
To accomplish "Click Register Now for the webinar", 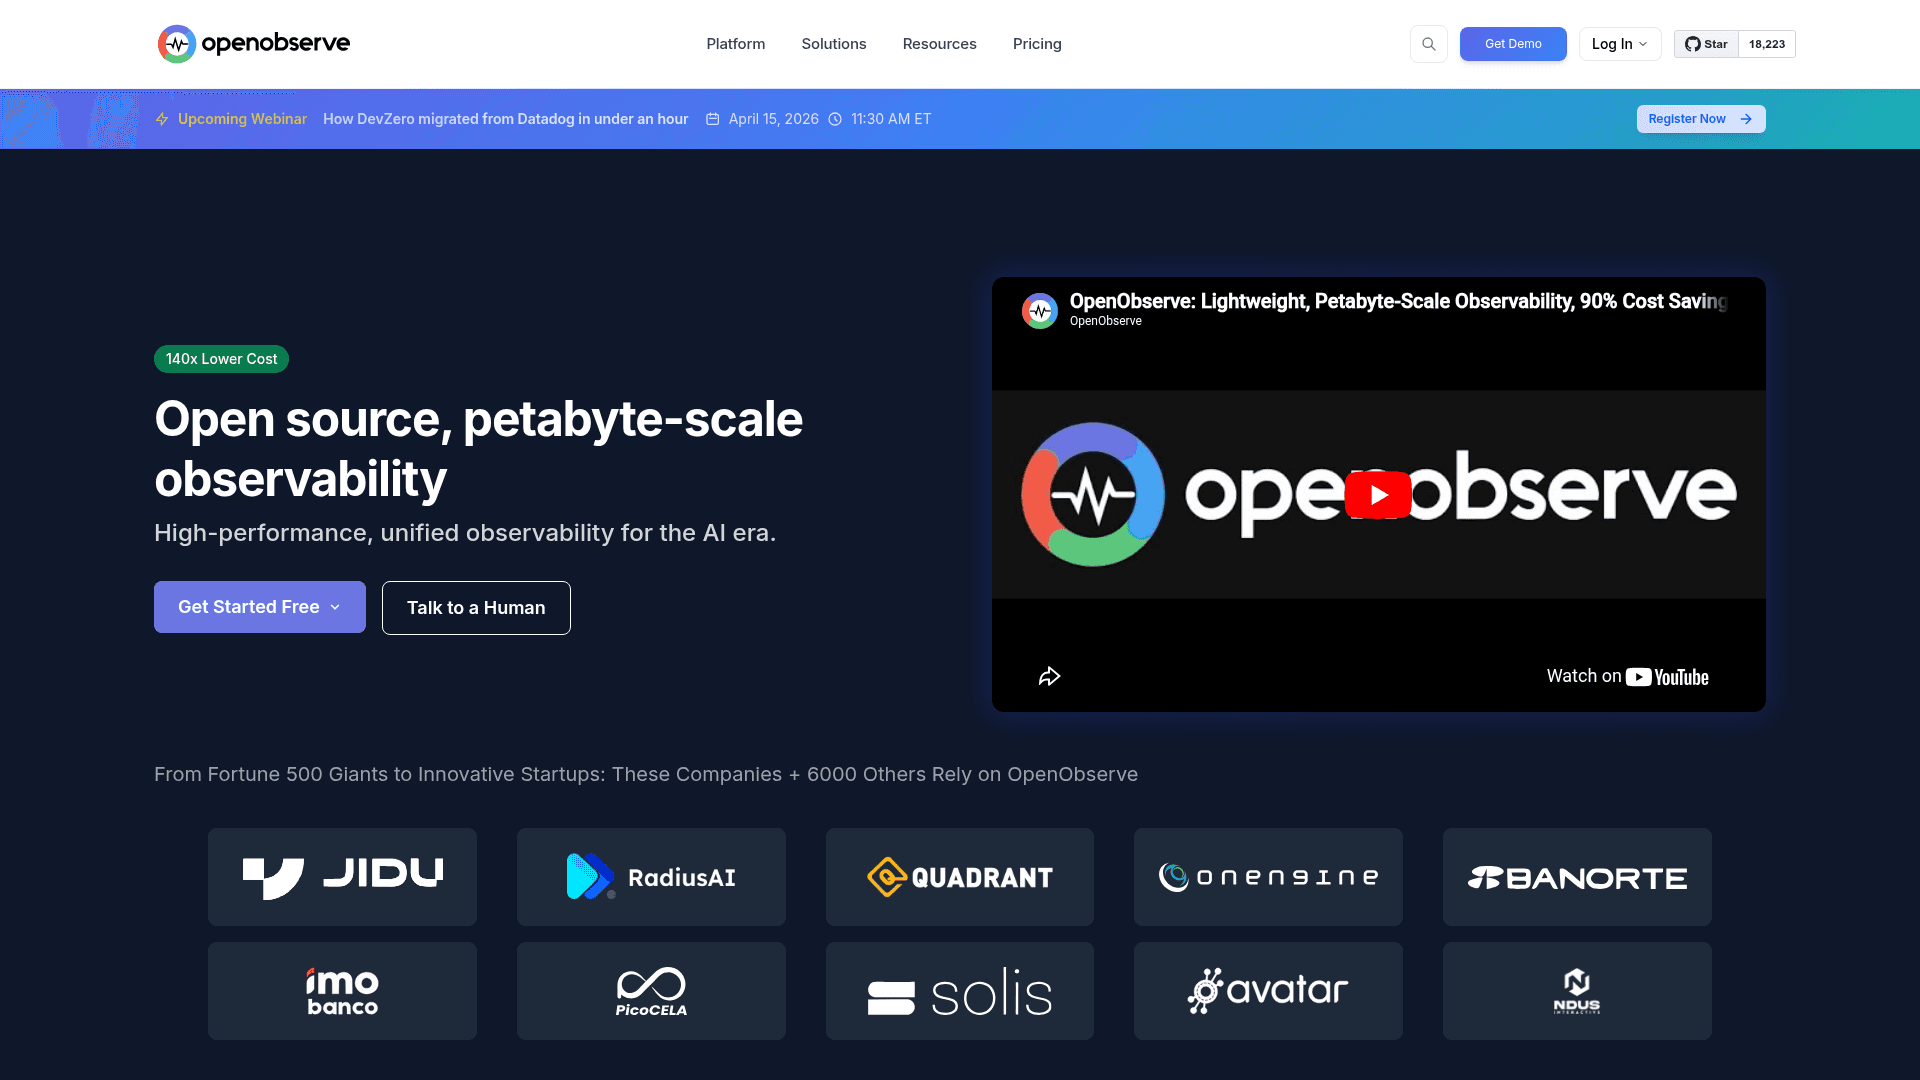I will pyautogui.click(x=1700, y=119).
